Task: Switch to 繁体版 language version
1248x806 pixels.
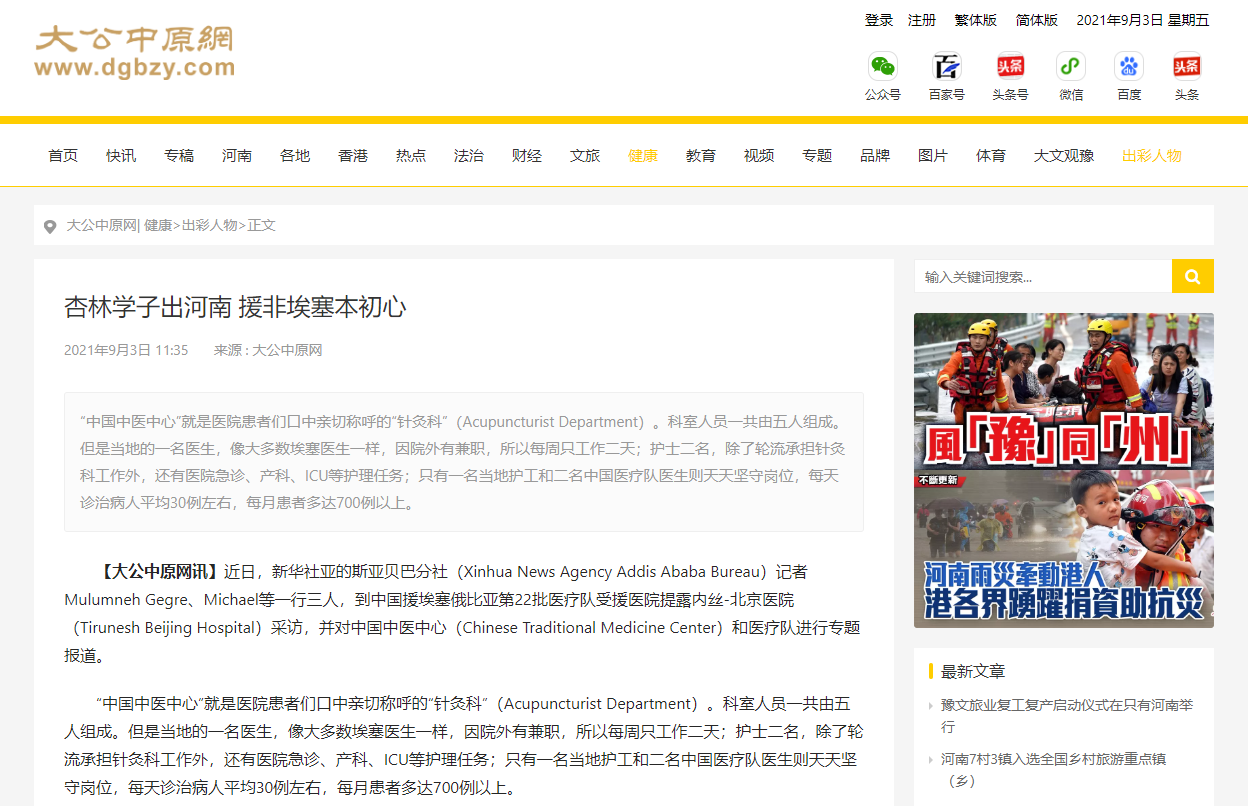Action: 975,20
